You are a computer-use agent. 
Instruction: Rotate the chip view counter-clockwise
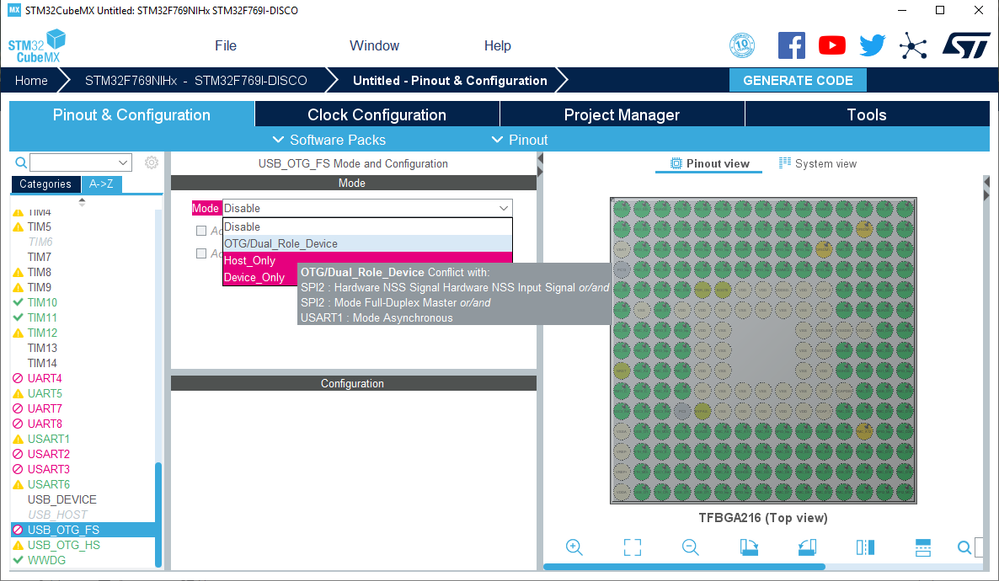tap(807, 547)
